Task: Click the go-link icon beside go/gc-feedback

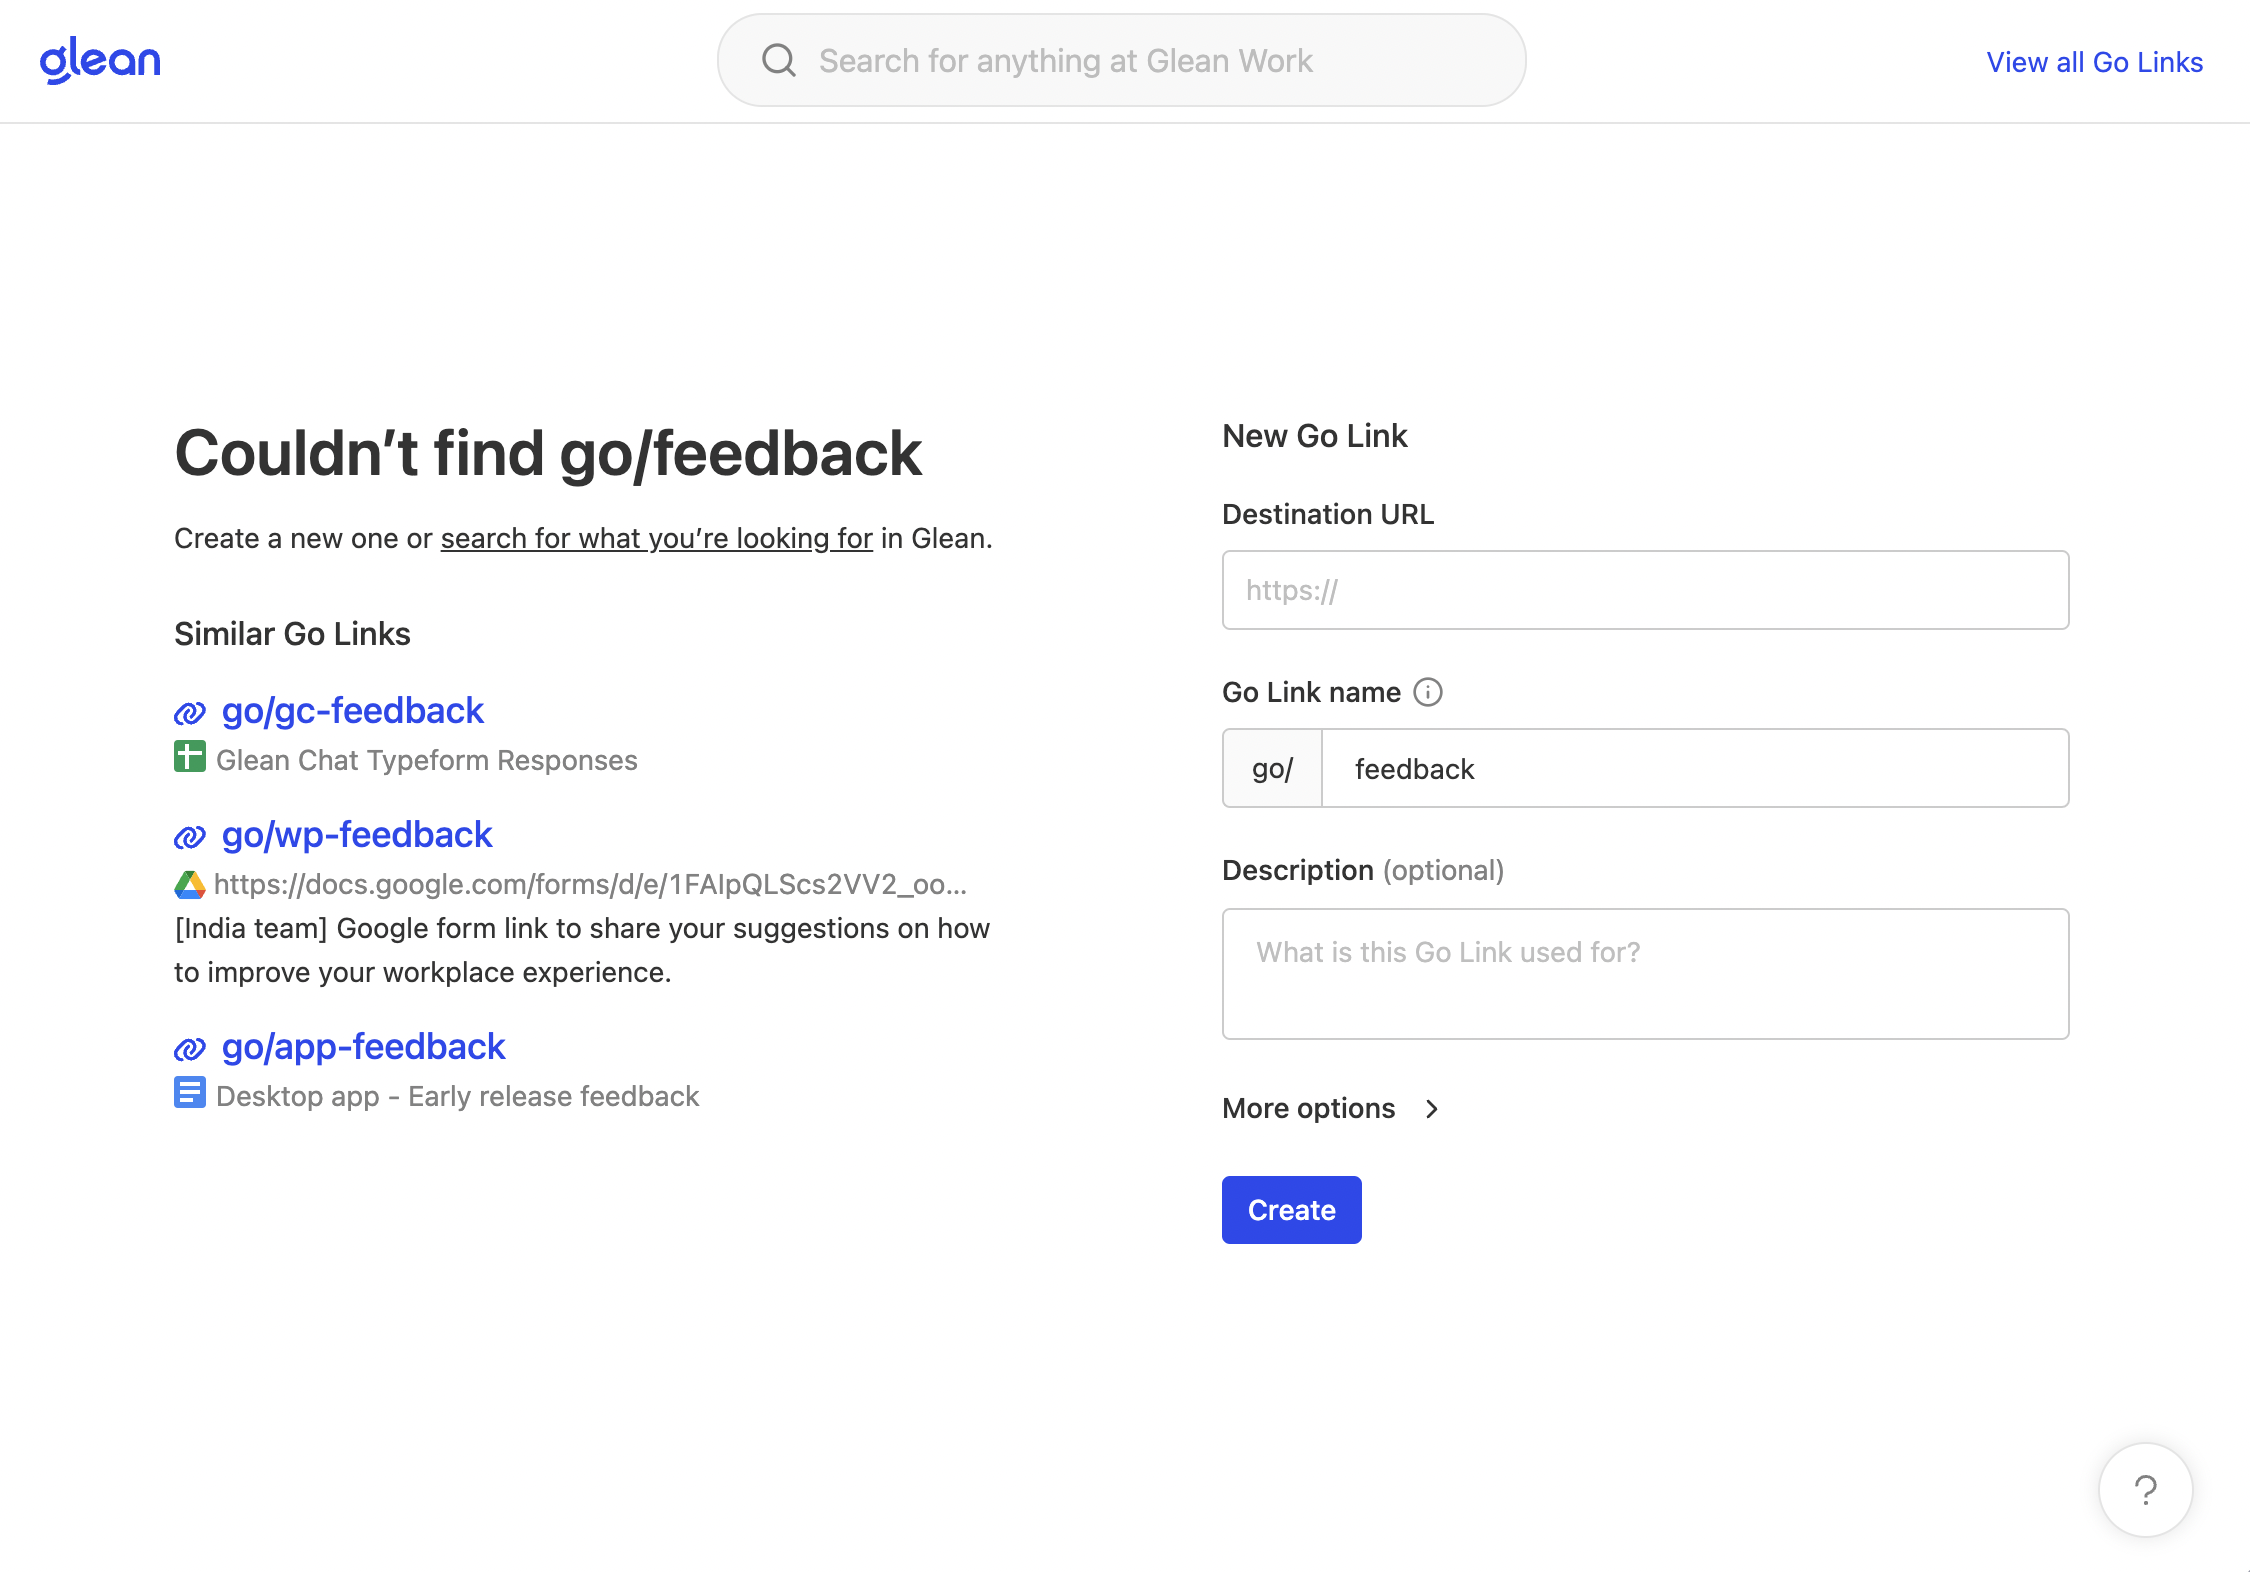Action: click(x=190, y=712)
